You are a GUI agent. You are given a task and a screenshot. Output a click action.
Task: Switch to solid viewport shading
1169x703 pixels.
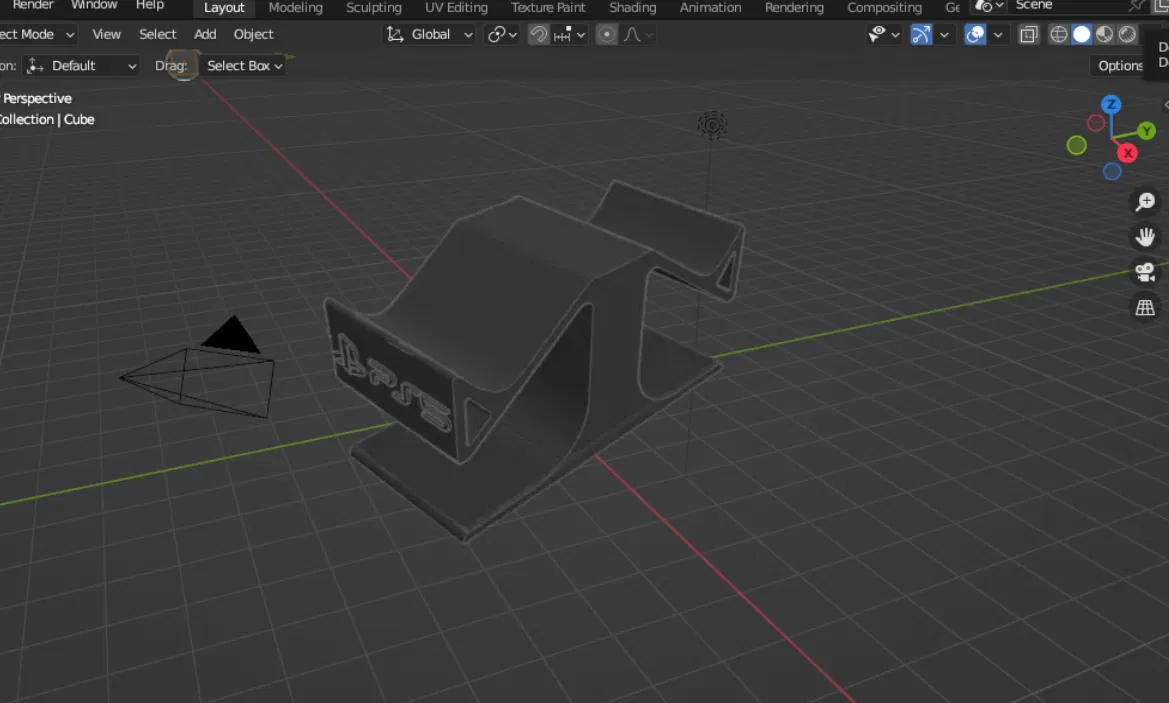[x=1082, y=34]
